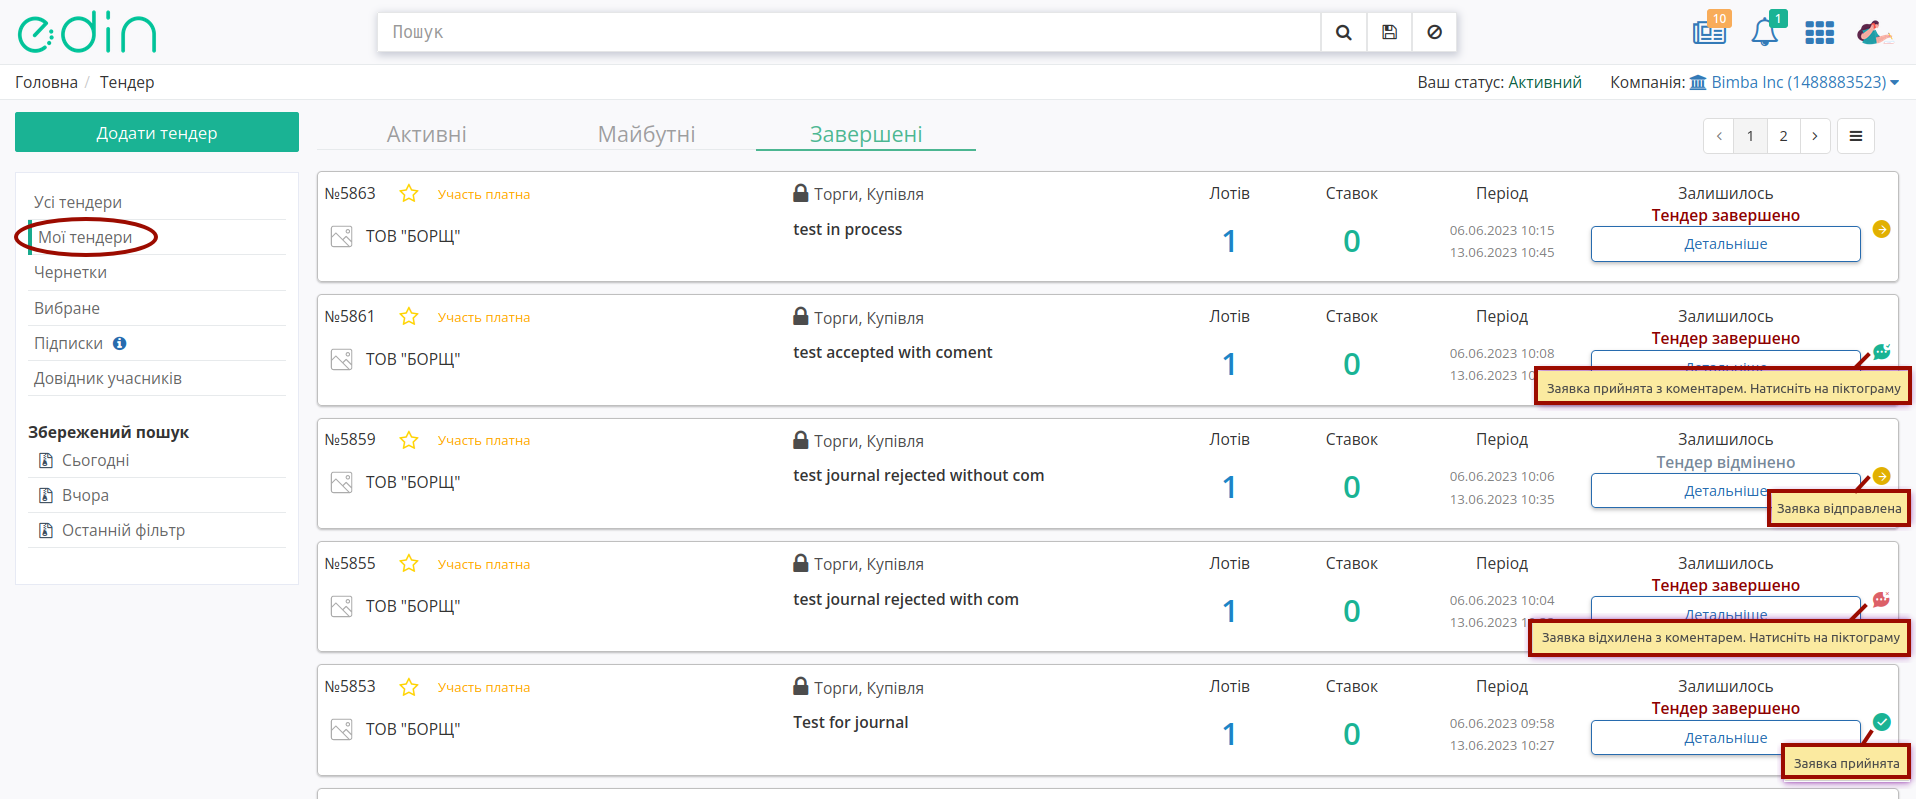Click Детальніше for tender №5853
The image size is (1916, 799).
click(1725, 738)
